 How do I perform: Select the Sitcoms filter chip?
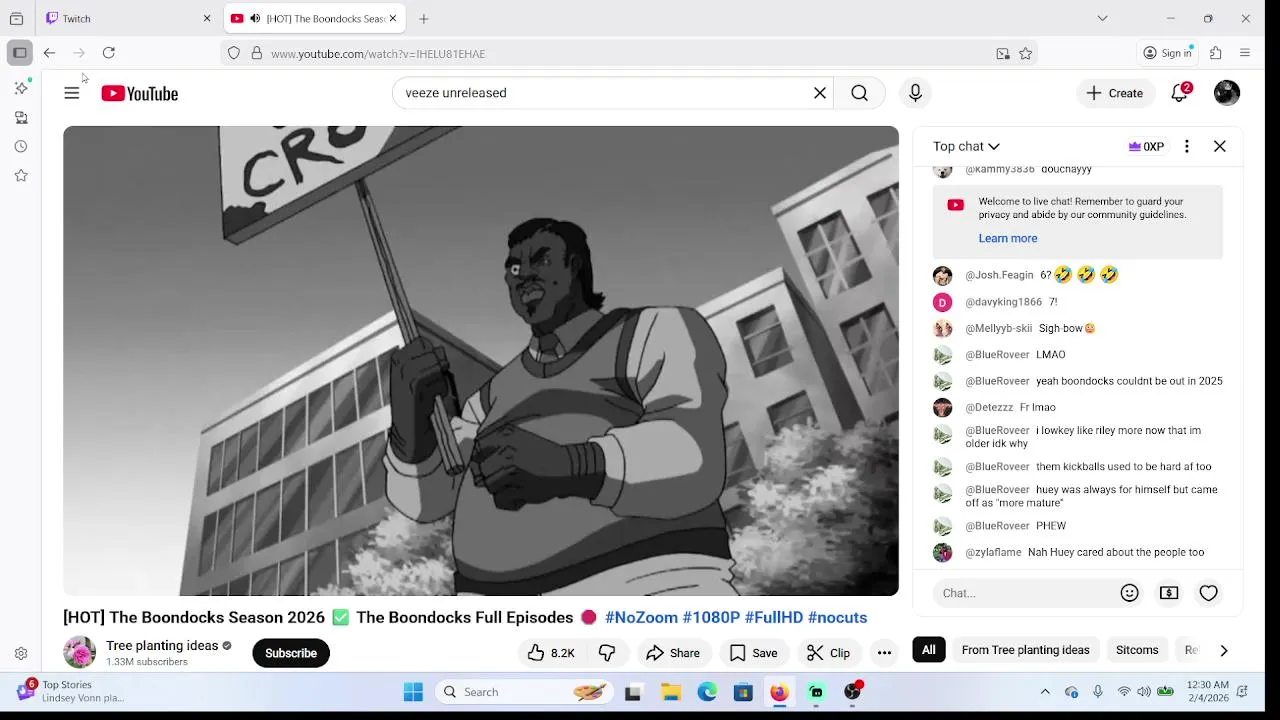[1137, 650]
